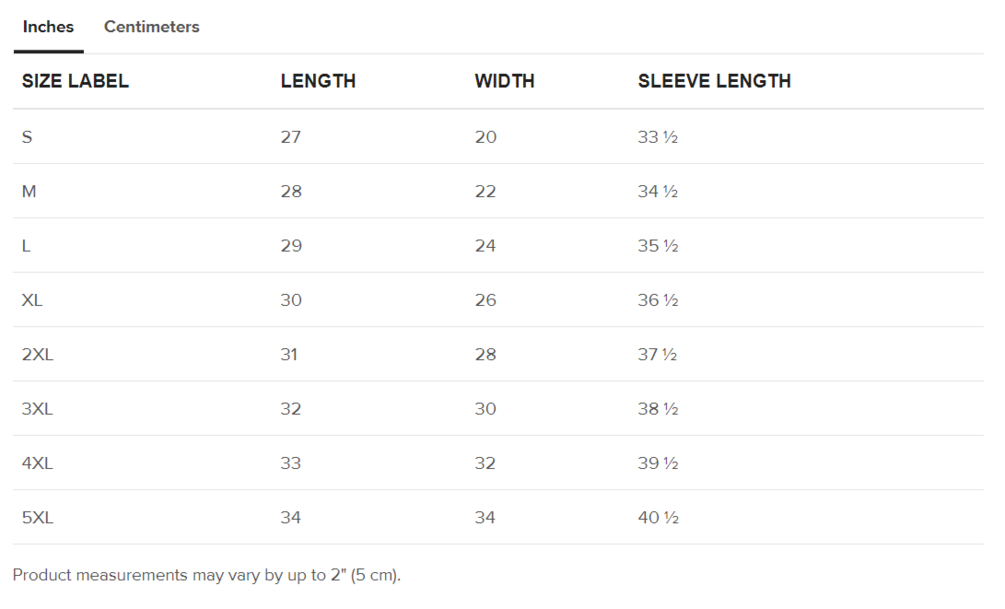Switch to the Centimeters tab
The height and width of the screenshot is (609, 1005).
(x=151, y=27)
